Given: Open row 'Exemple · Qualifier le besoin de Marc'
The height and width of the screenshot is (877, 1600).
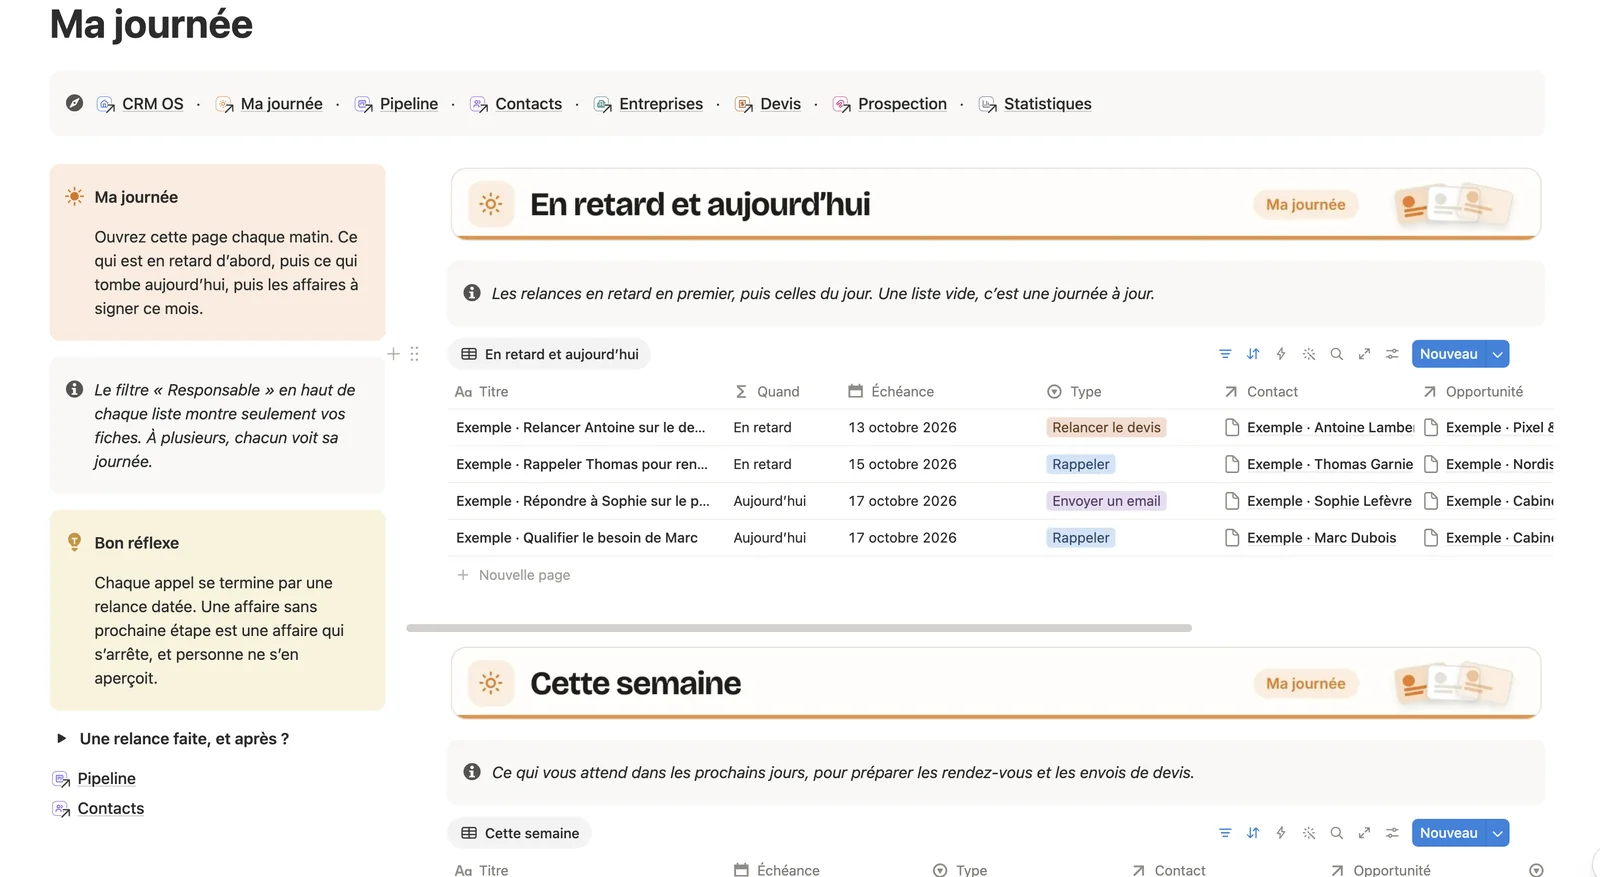Looking at the screenshot, I should (x=577, y=538).
